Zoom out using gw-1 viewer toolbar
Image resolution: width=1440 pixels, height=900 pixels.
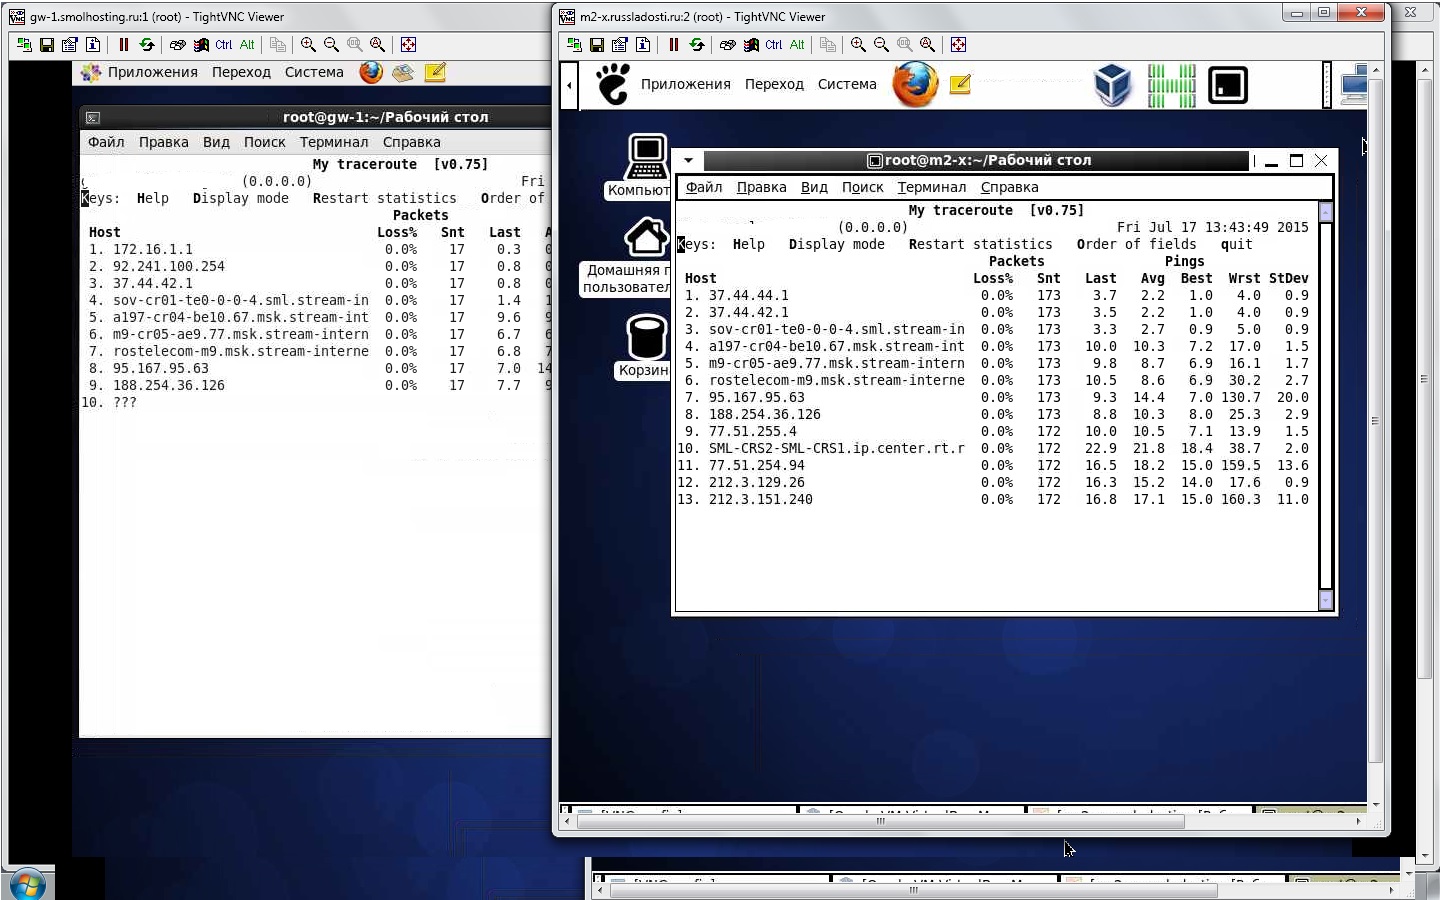(x=331, y=45)
